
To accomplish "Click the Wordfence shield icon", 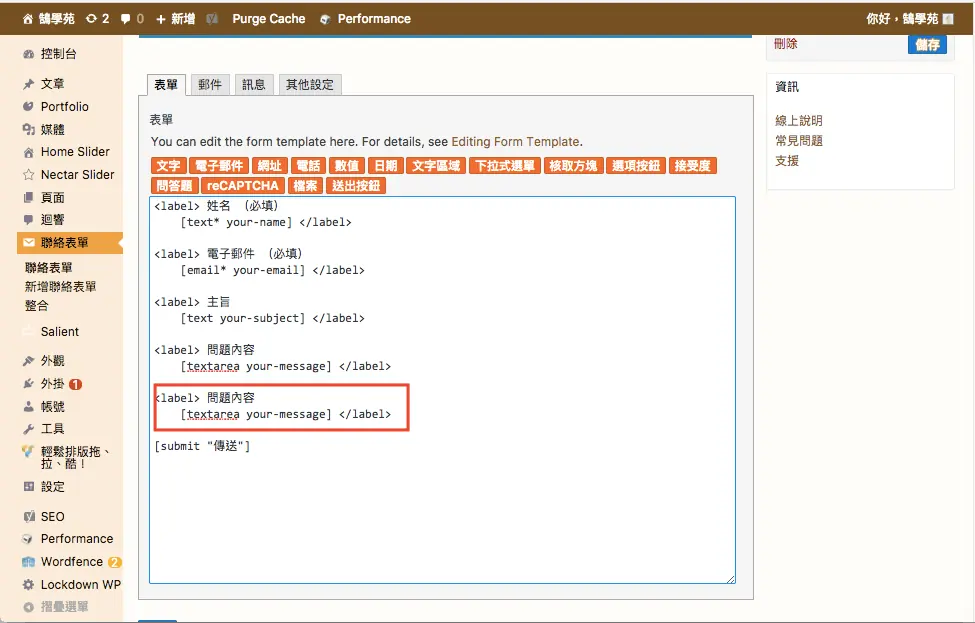I will point(29,562).
